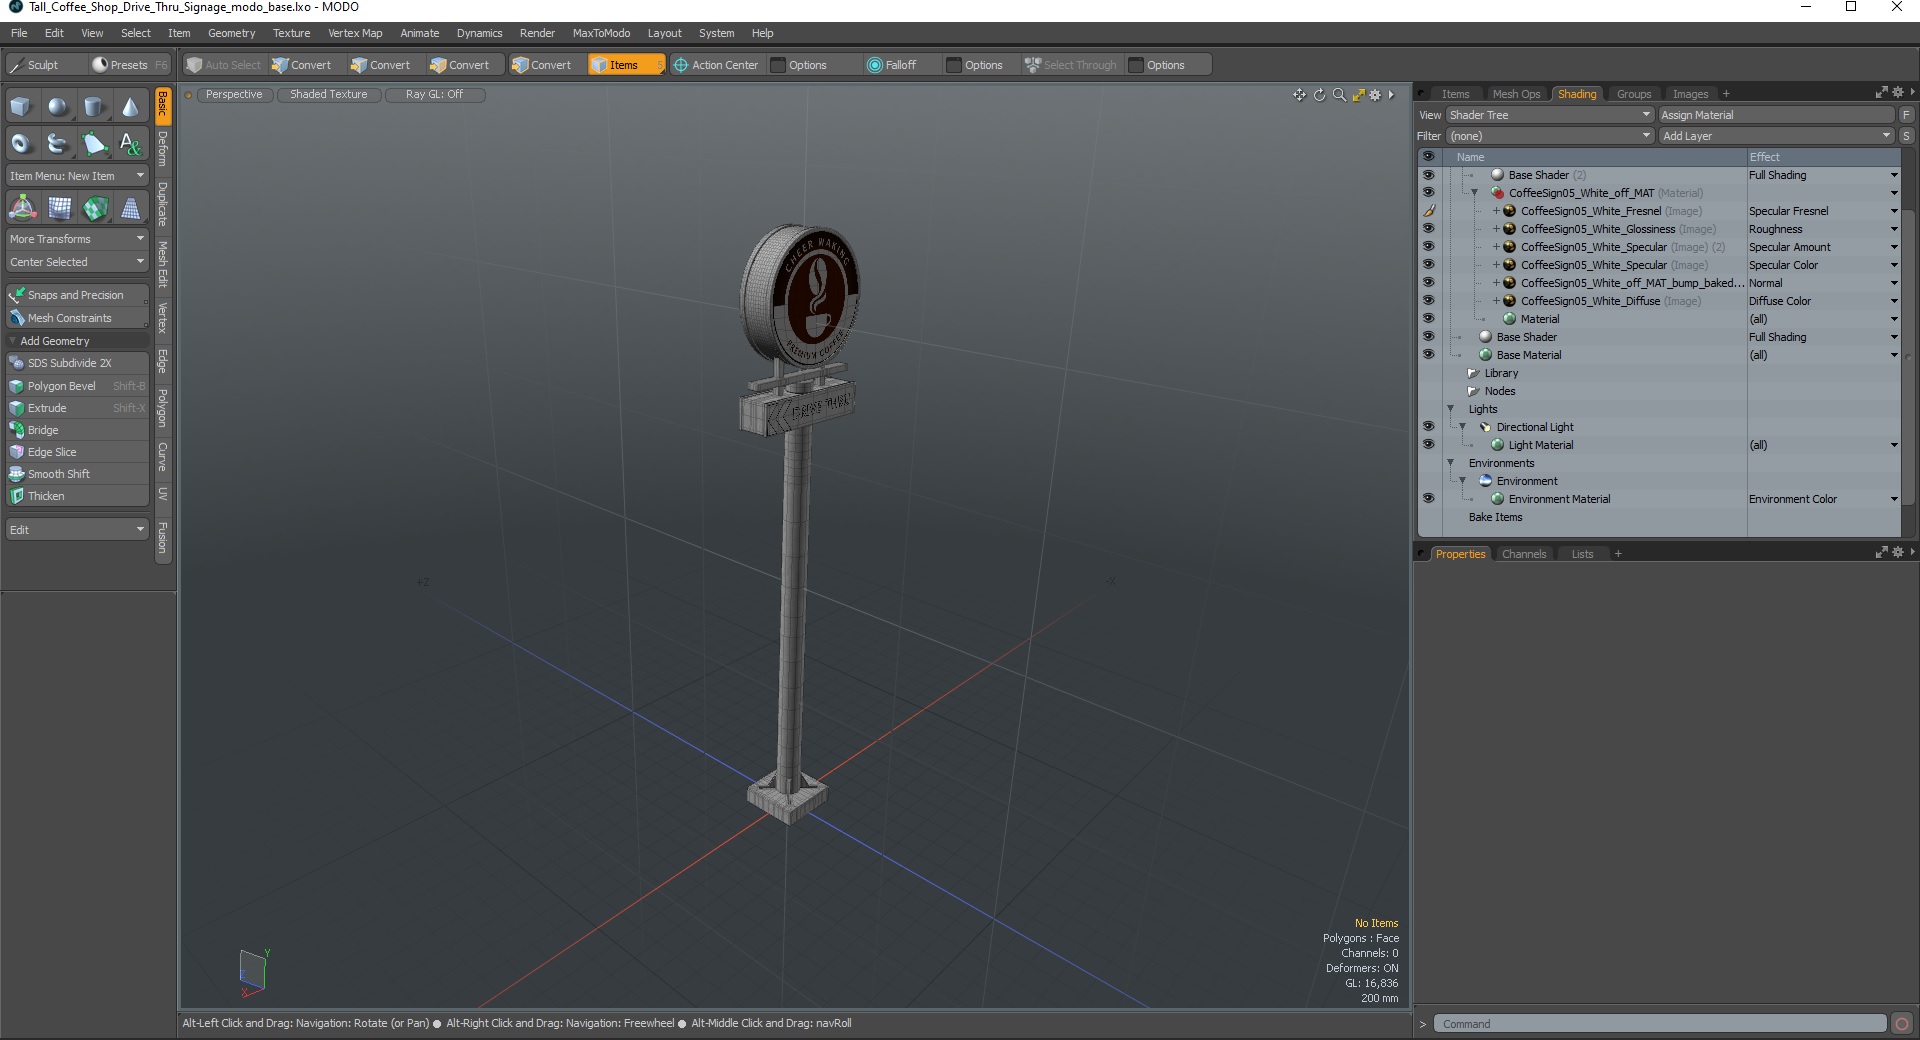Toggle visibility of Directional Light

point(1428,427)
